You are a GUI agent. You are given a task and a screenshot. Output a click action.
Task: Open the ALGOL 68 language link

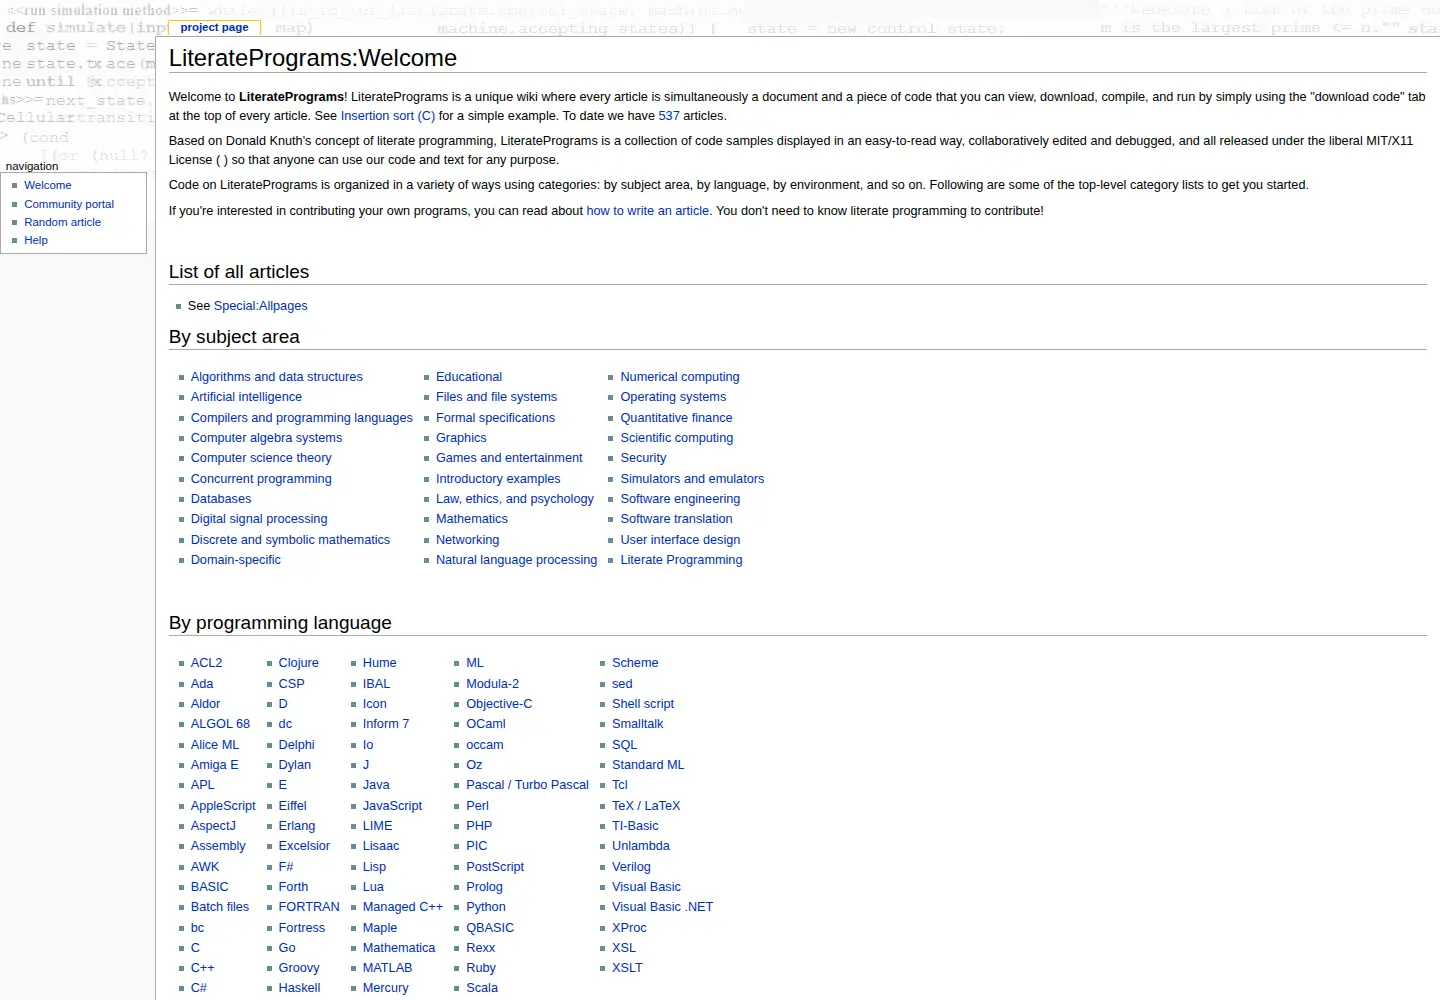coord(220,724)
